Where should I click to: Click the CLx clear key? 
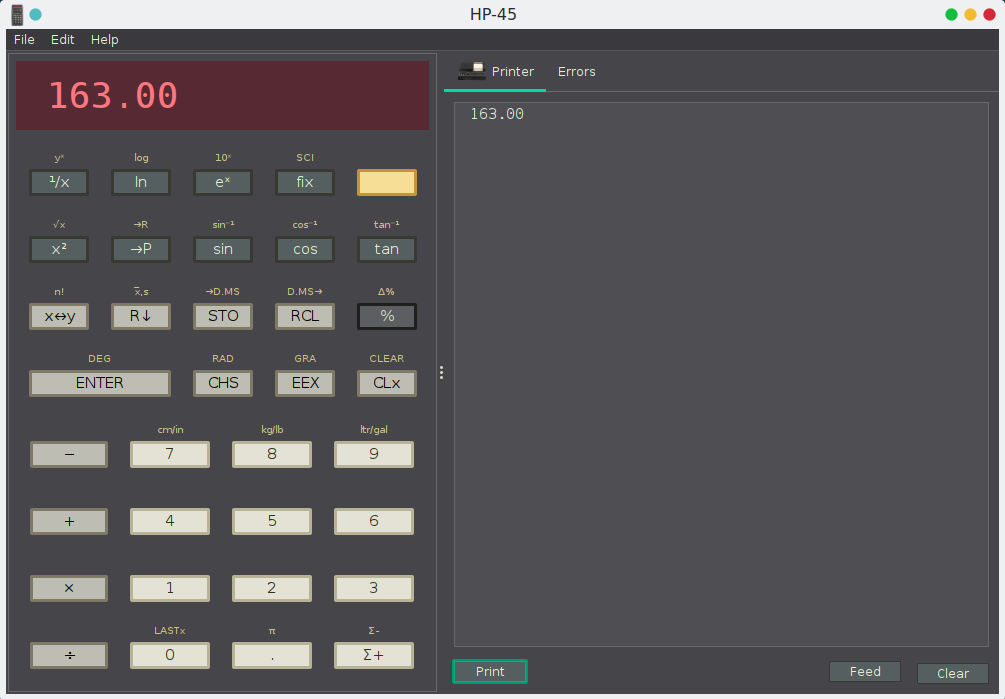[386, 383]
